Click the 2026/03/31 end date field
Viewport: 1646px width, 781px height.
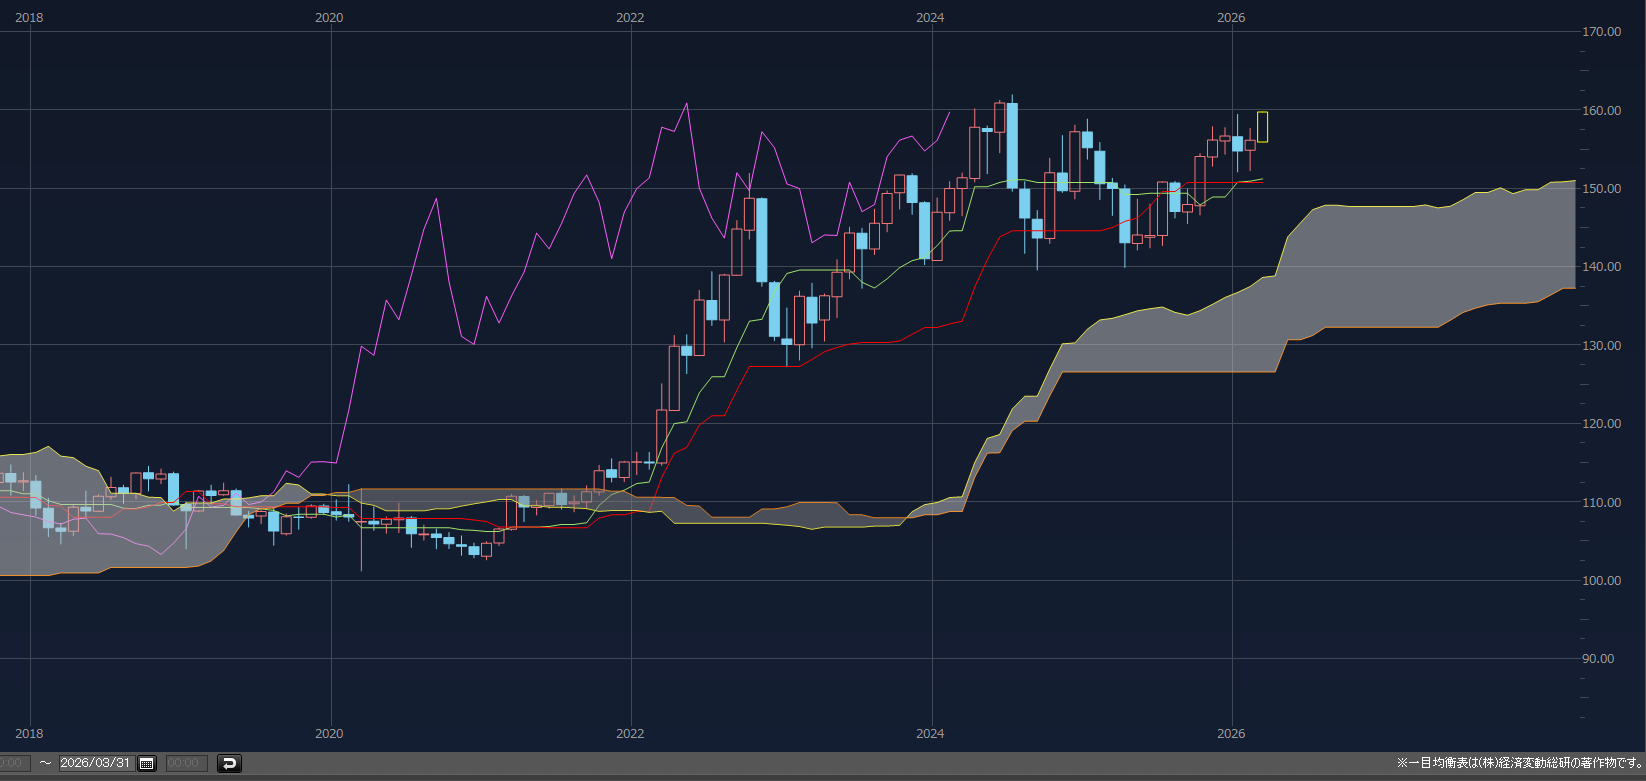click(95, 763)
